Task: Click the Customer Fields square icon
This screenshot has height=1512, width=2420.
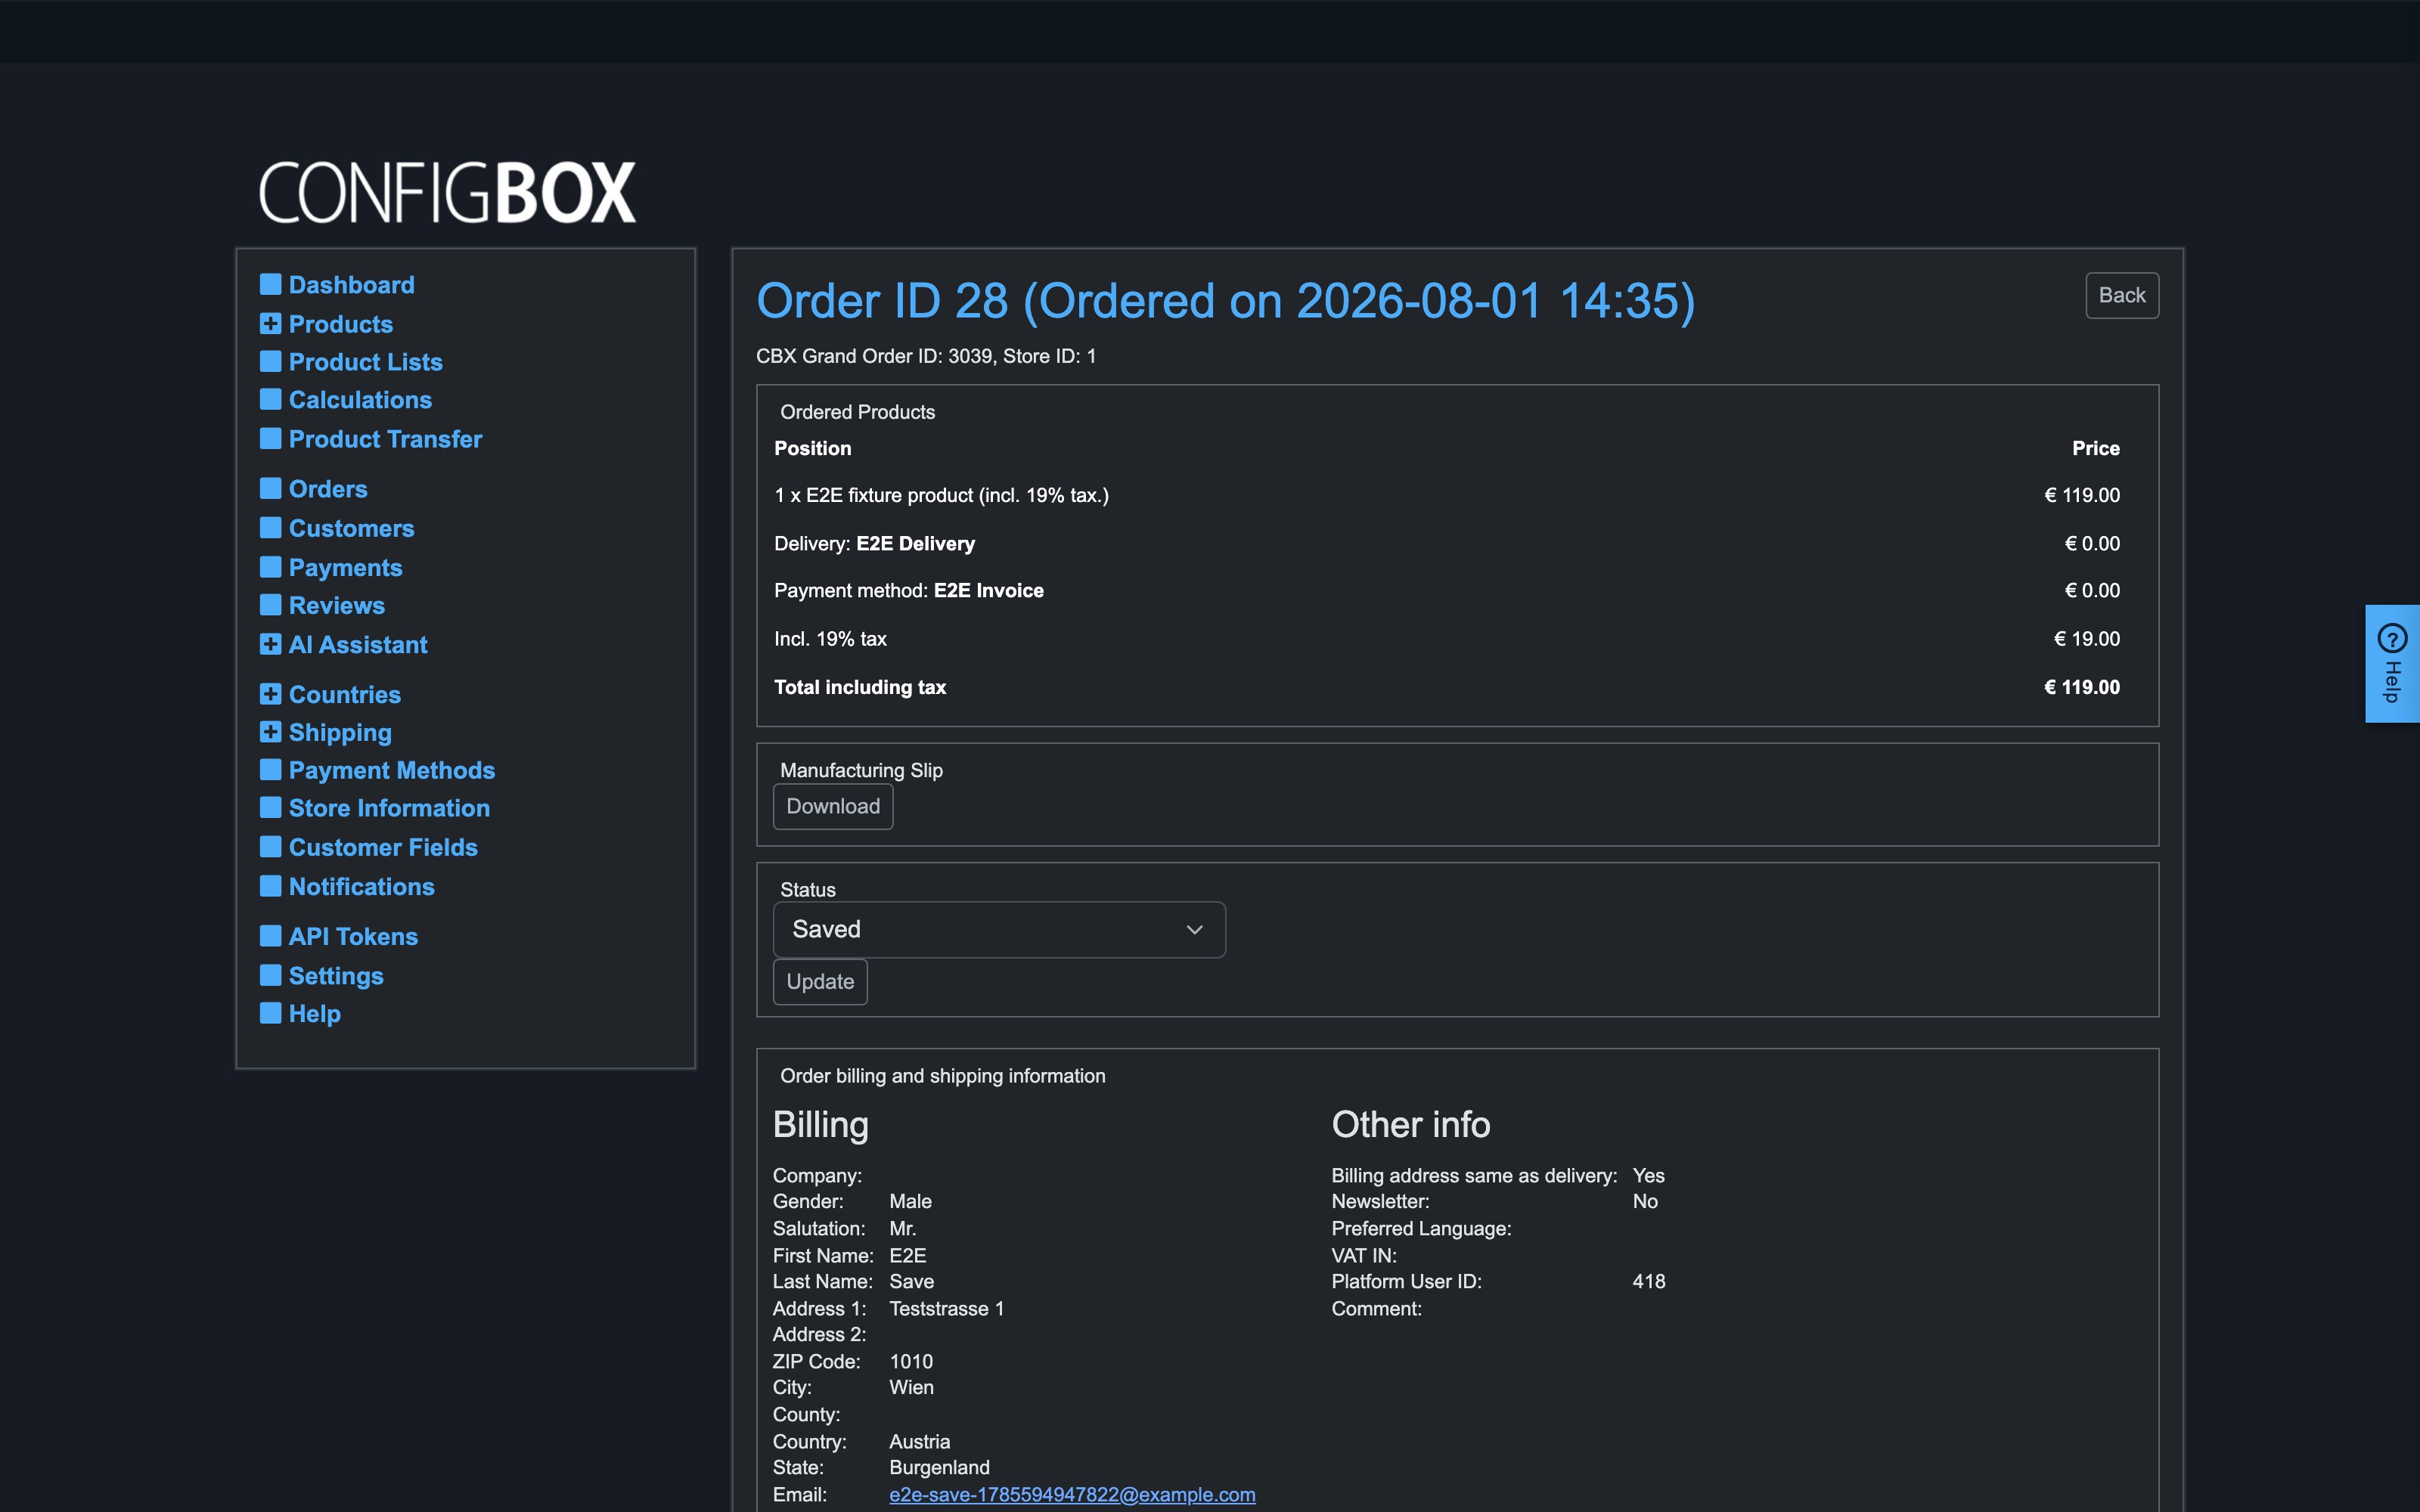Action: coord(270,847)
